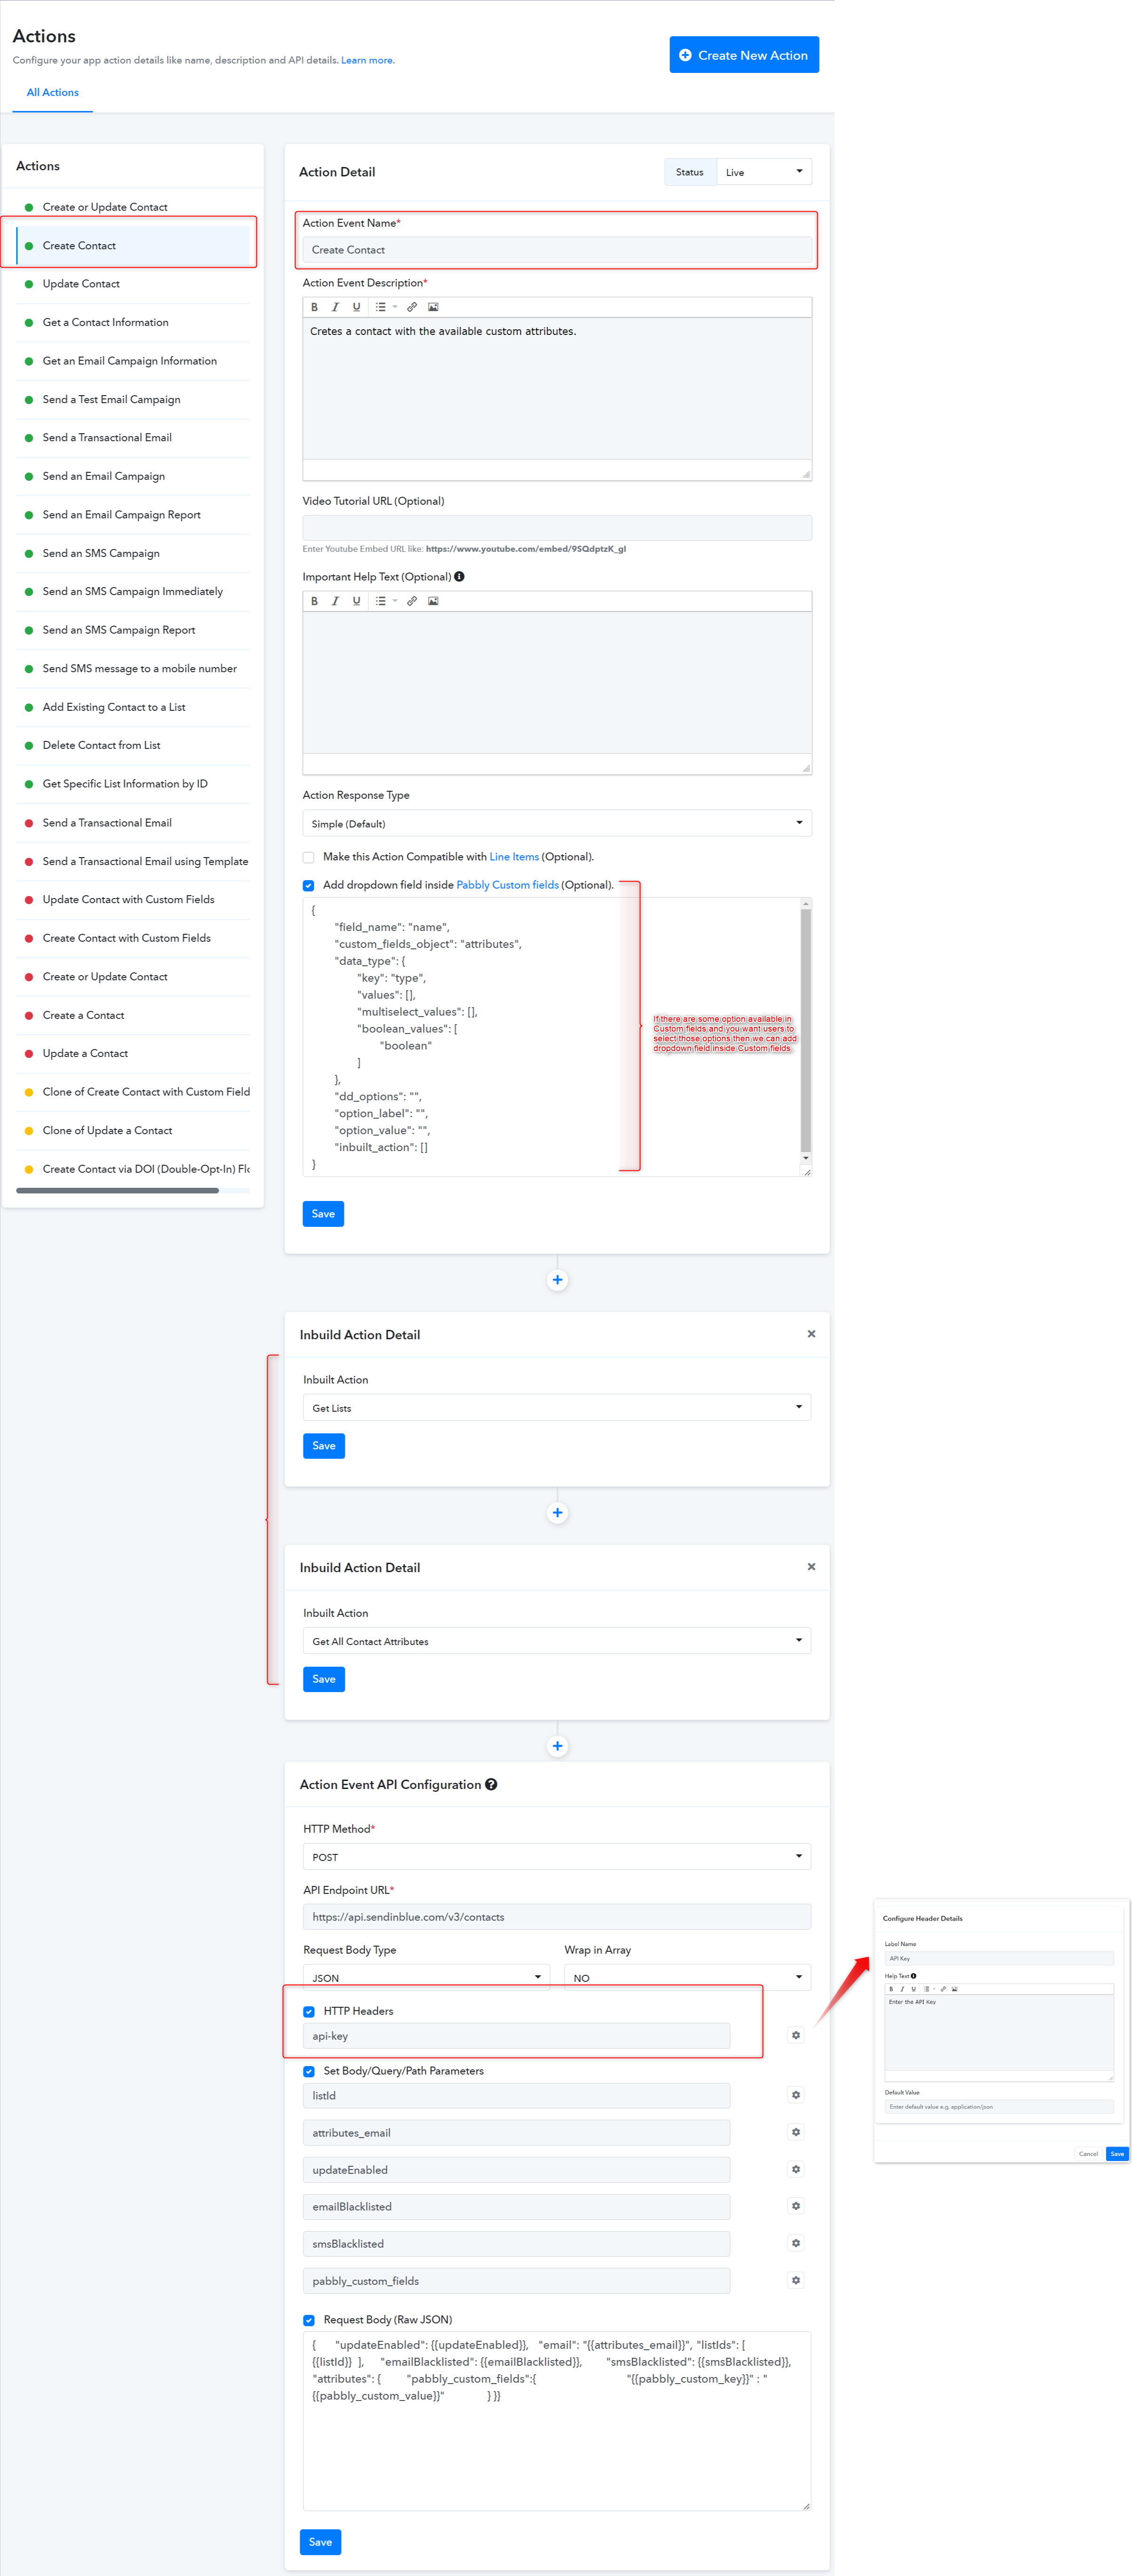Close the Get All Contact Attributes card
The width and height of the screenshot is (1132, 2576).
[x=811, y=1567]
